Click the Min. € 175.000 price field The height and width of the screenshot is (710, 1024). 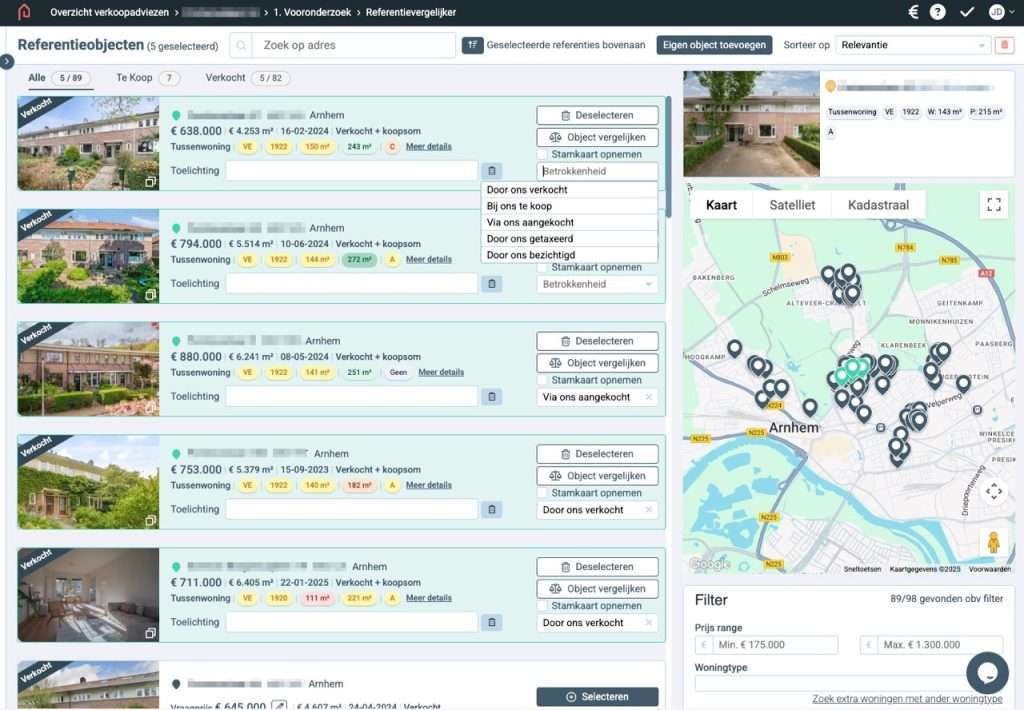click(x=775, y=645)
